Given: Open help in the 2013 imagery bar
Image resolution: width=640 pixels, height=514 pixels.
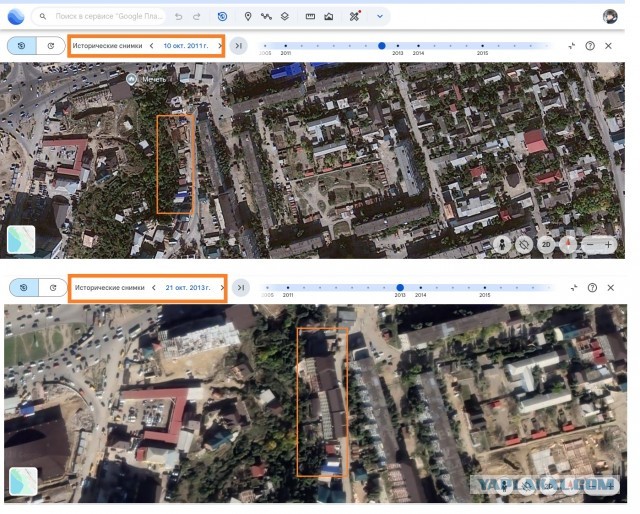Looking at the screenshot, I should 592,288.
